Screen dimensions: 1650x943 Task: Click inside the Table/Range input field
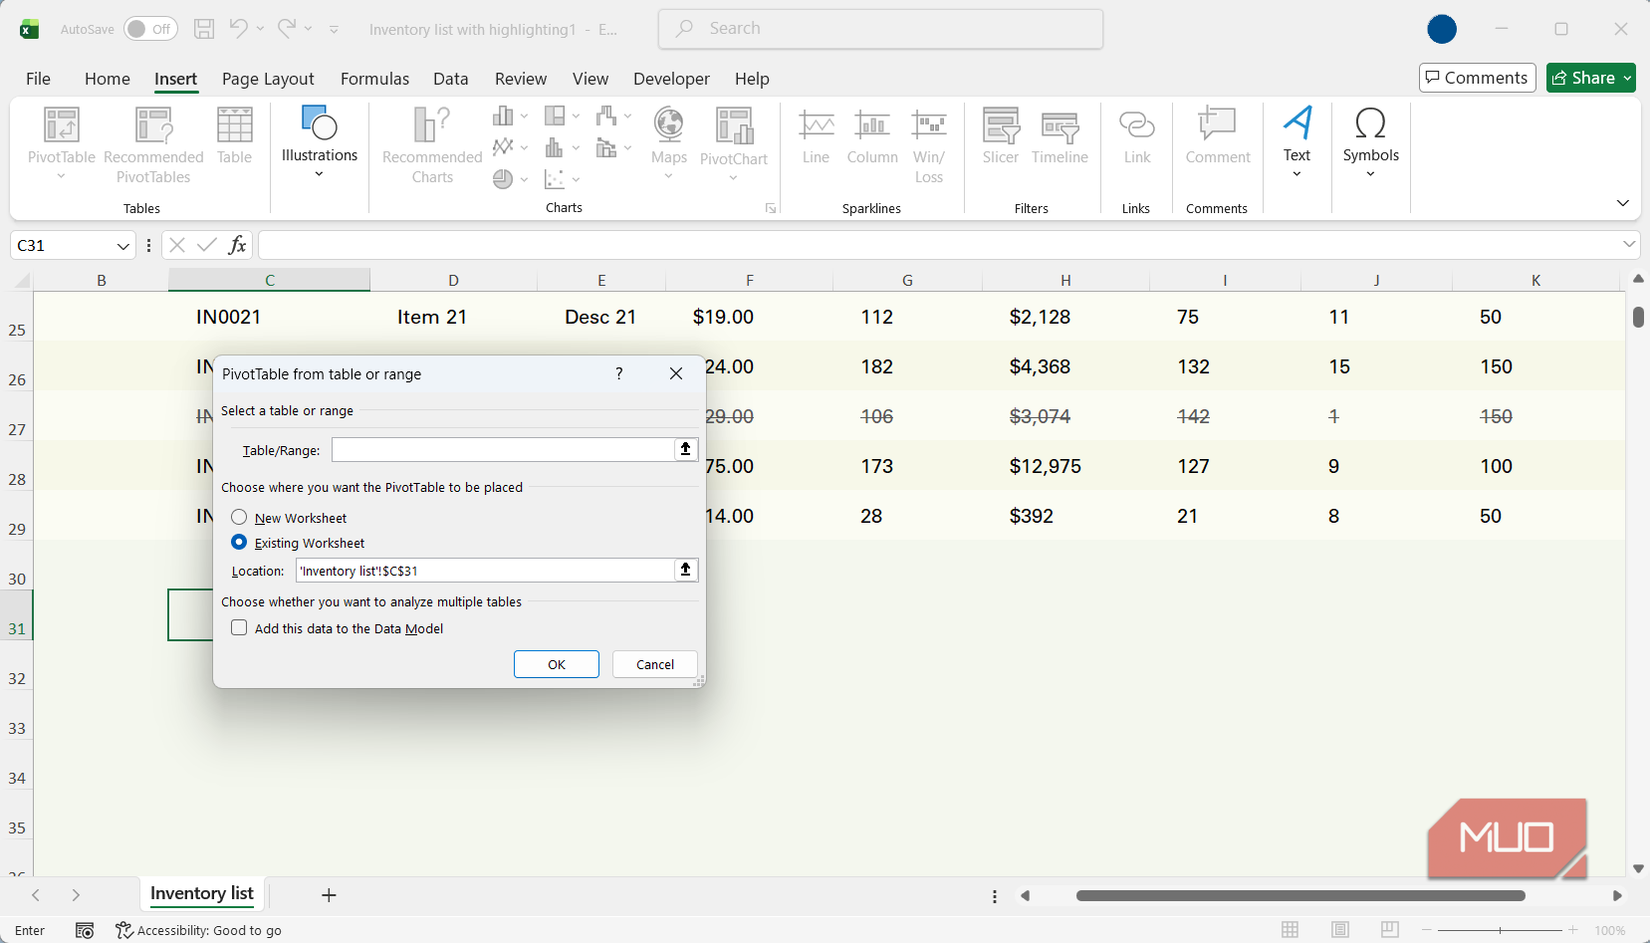(505, 449)
